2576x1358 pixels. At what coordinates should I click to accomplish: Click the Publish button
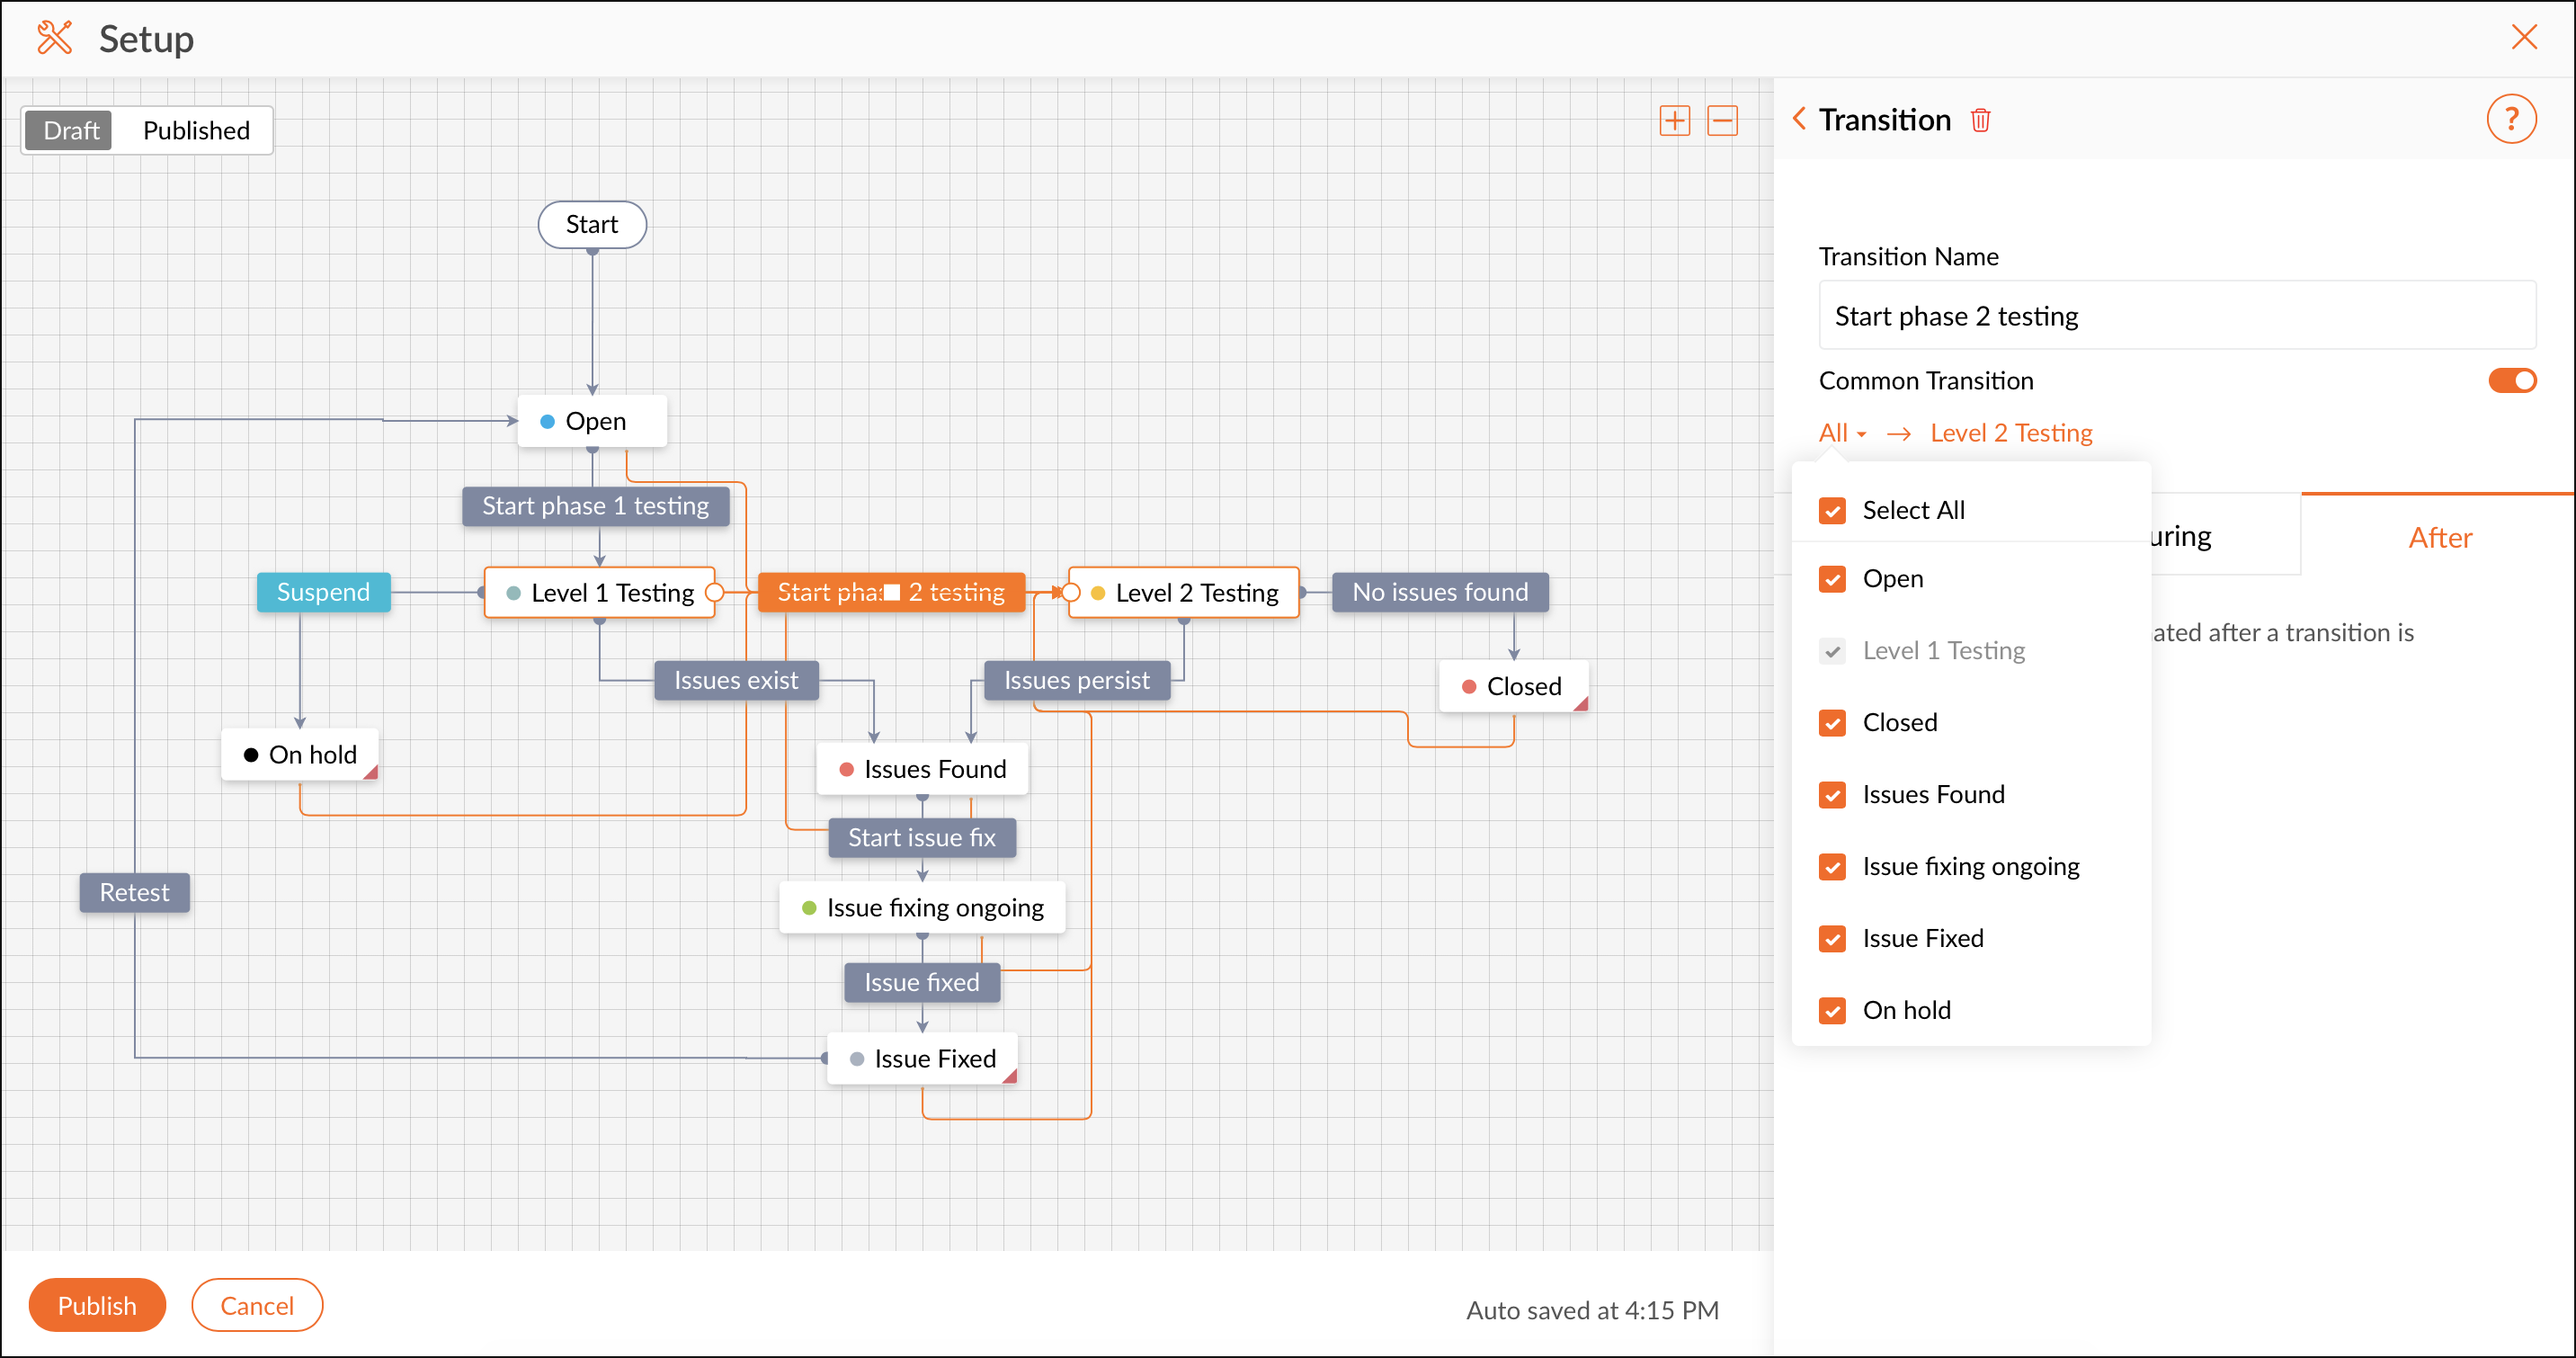(97, 1305)
